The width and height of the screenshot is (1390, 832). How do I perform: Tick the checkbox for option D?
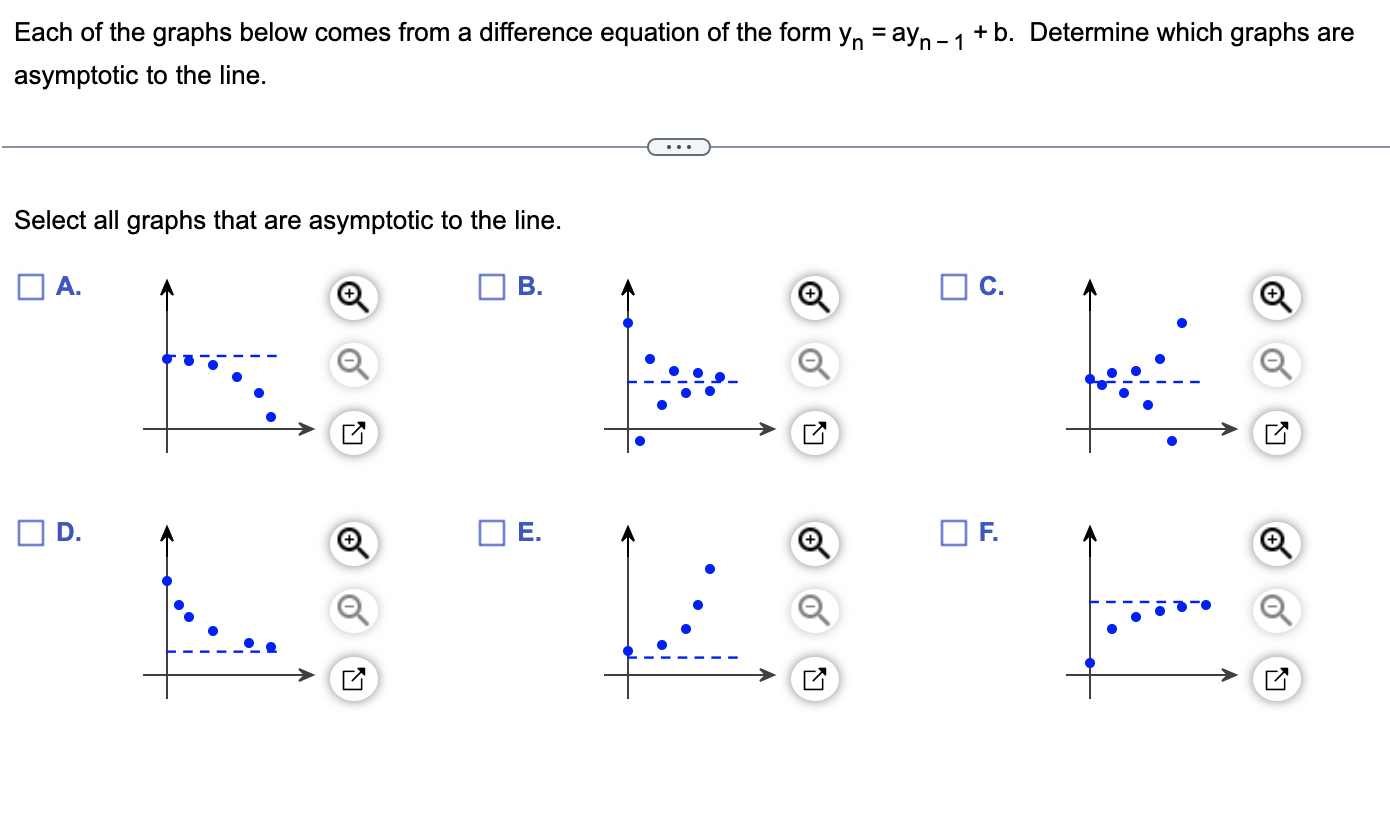[30, 533]
